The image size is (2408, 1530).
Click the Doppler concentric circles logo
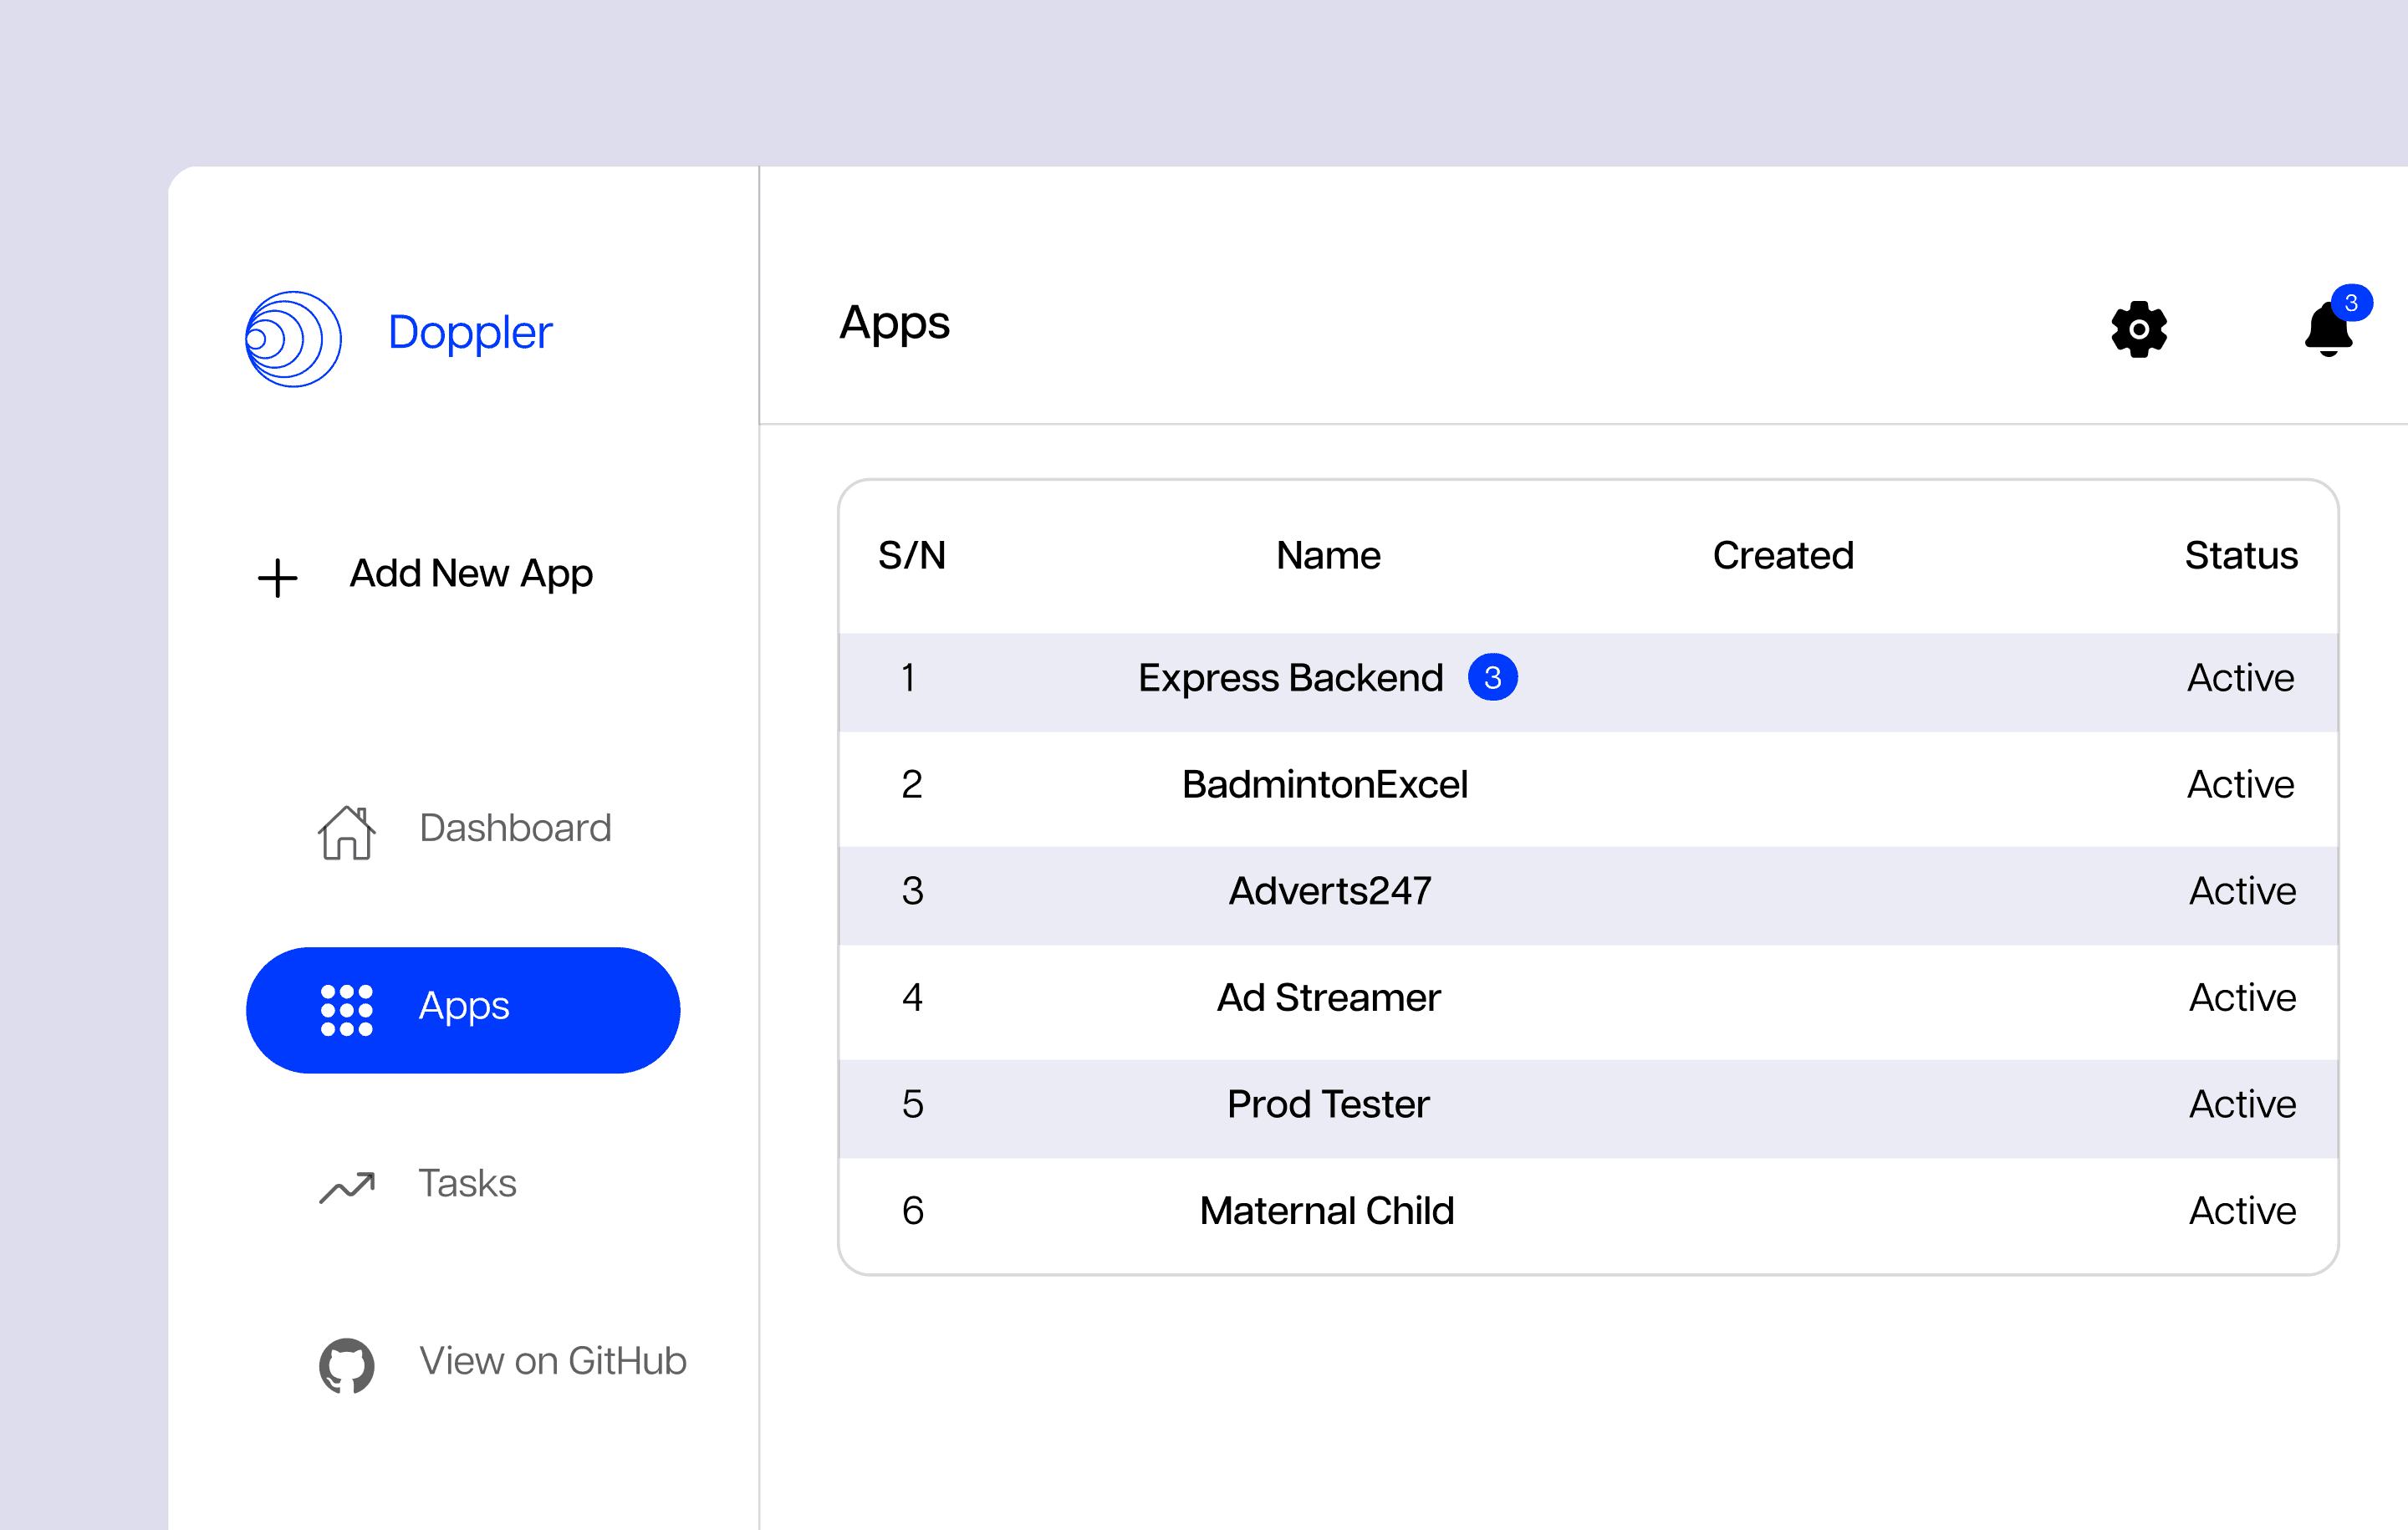click(x=293, y=338)
